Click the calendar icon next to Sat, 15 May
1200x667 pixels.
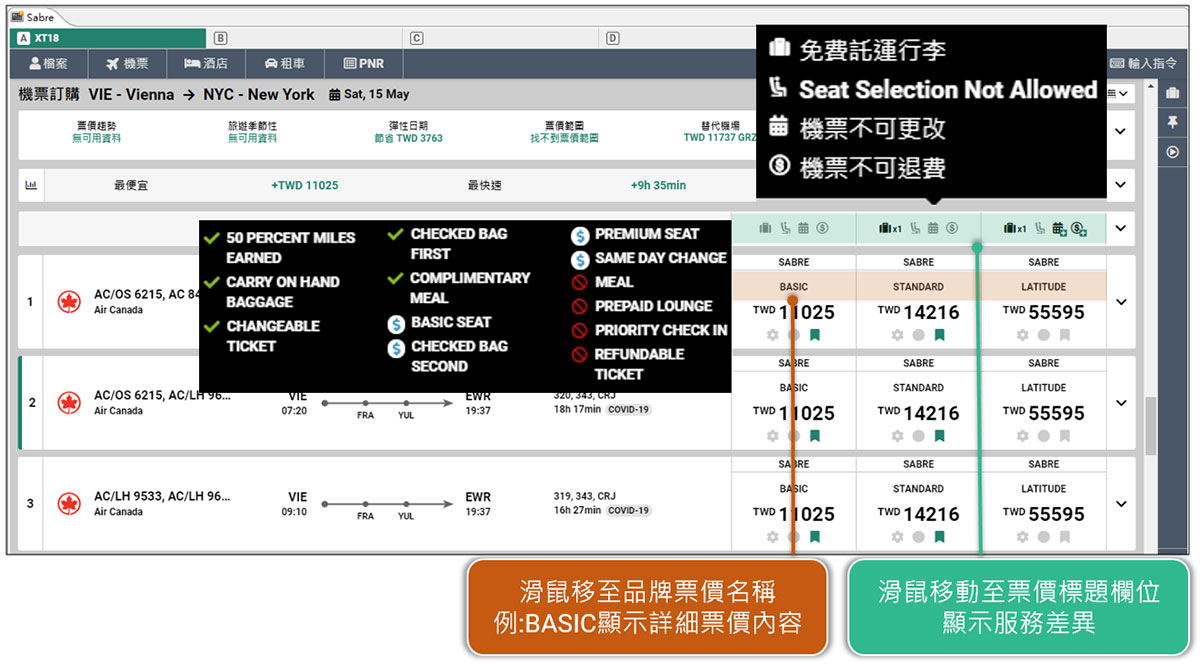pos(335,95)
